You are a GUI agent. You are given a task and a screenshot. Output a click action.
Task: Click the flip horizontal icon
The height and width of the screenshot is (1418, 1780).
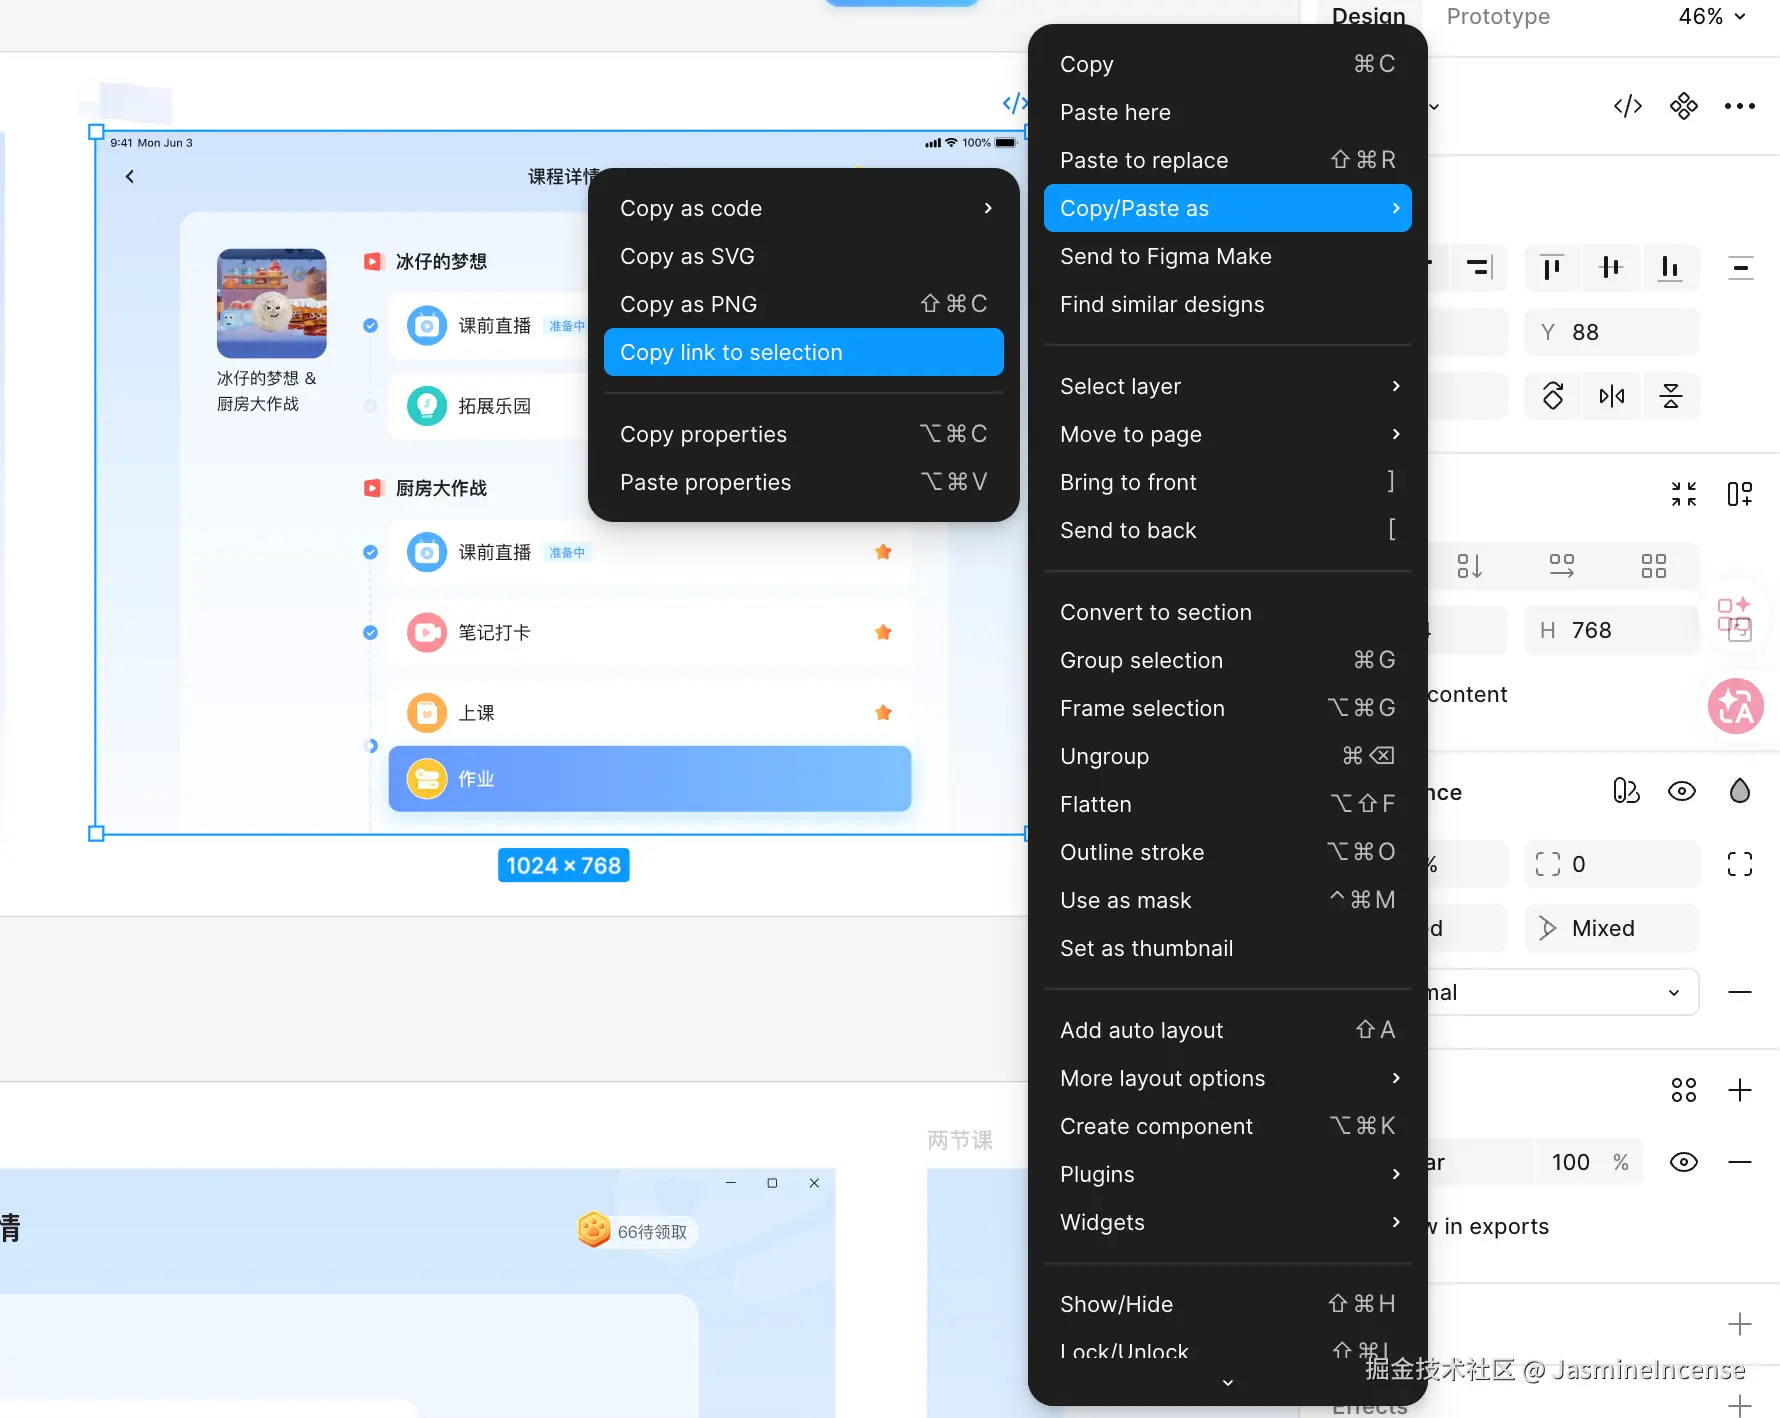(1612, 396)
